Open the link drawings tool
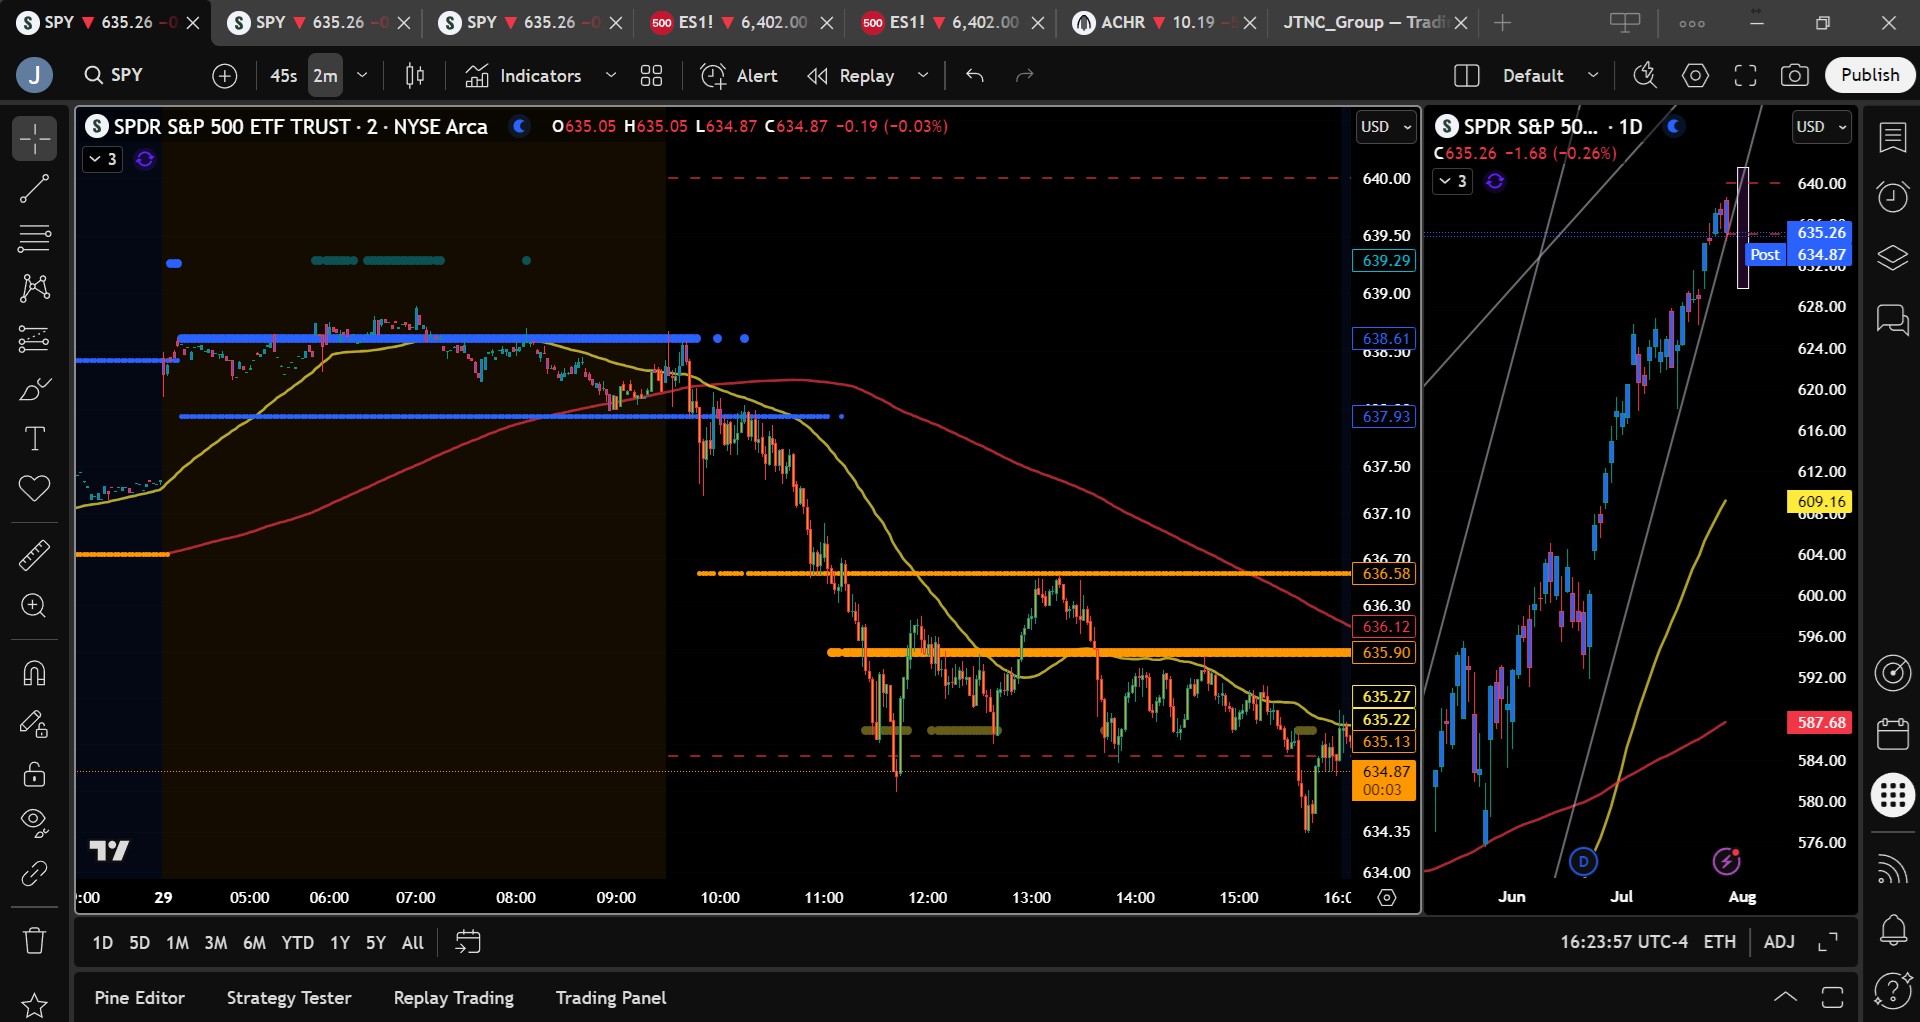 tap(34, 873)
